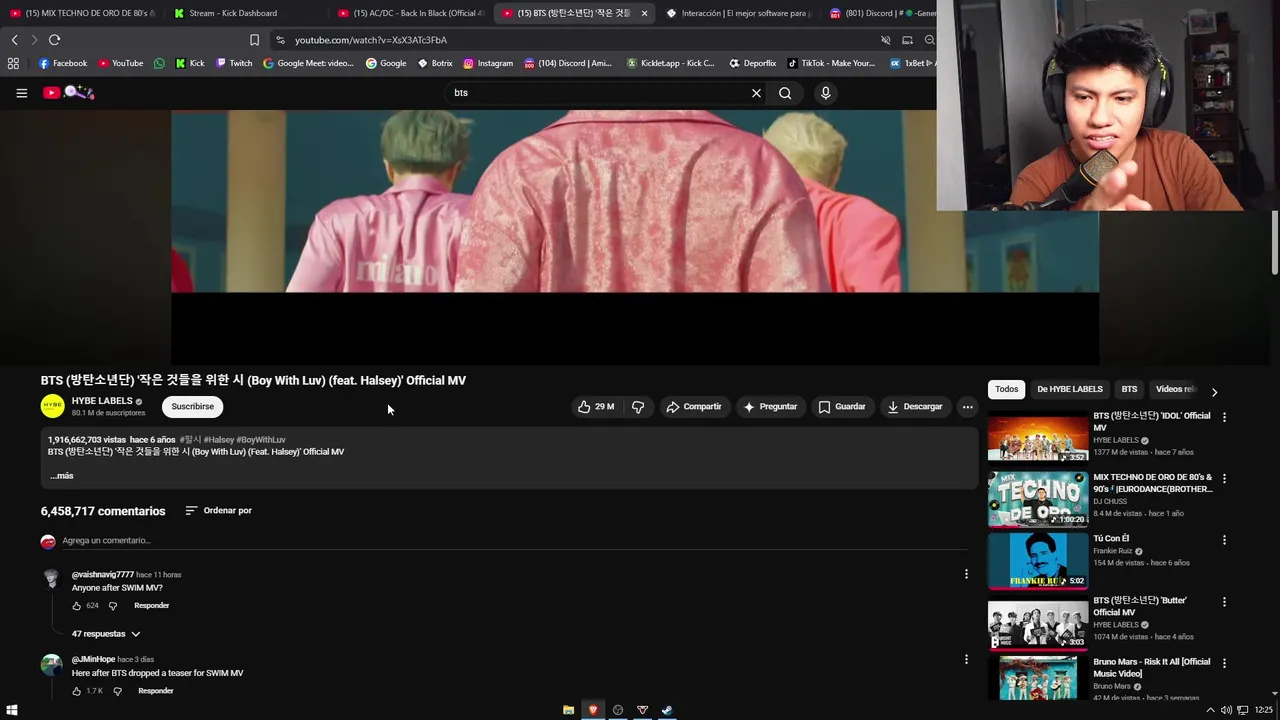This screenshot has height=720, width=1280.
Task: Open the WhatsApp bookmark icon
Action: coord(159,63)
